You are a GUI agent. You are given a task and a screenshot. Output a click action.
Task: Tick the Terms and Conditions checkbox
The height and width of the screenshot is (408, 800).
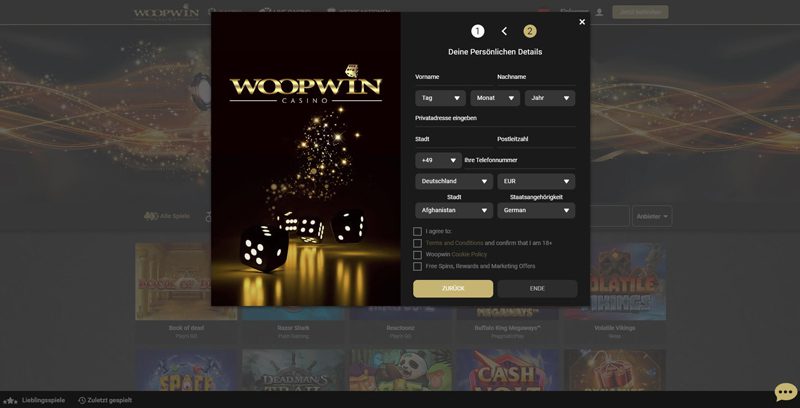tap(417, 243)
